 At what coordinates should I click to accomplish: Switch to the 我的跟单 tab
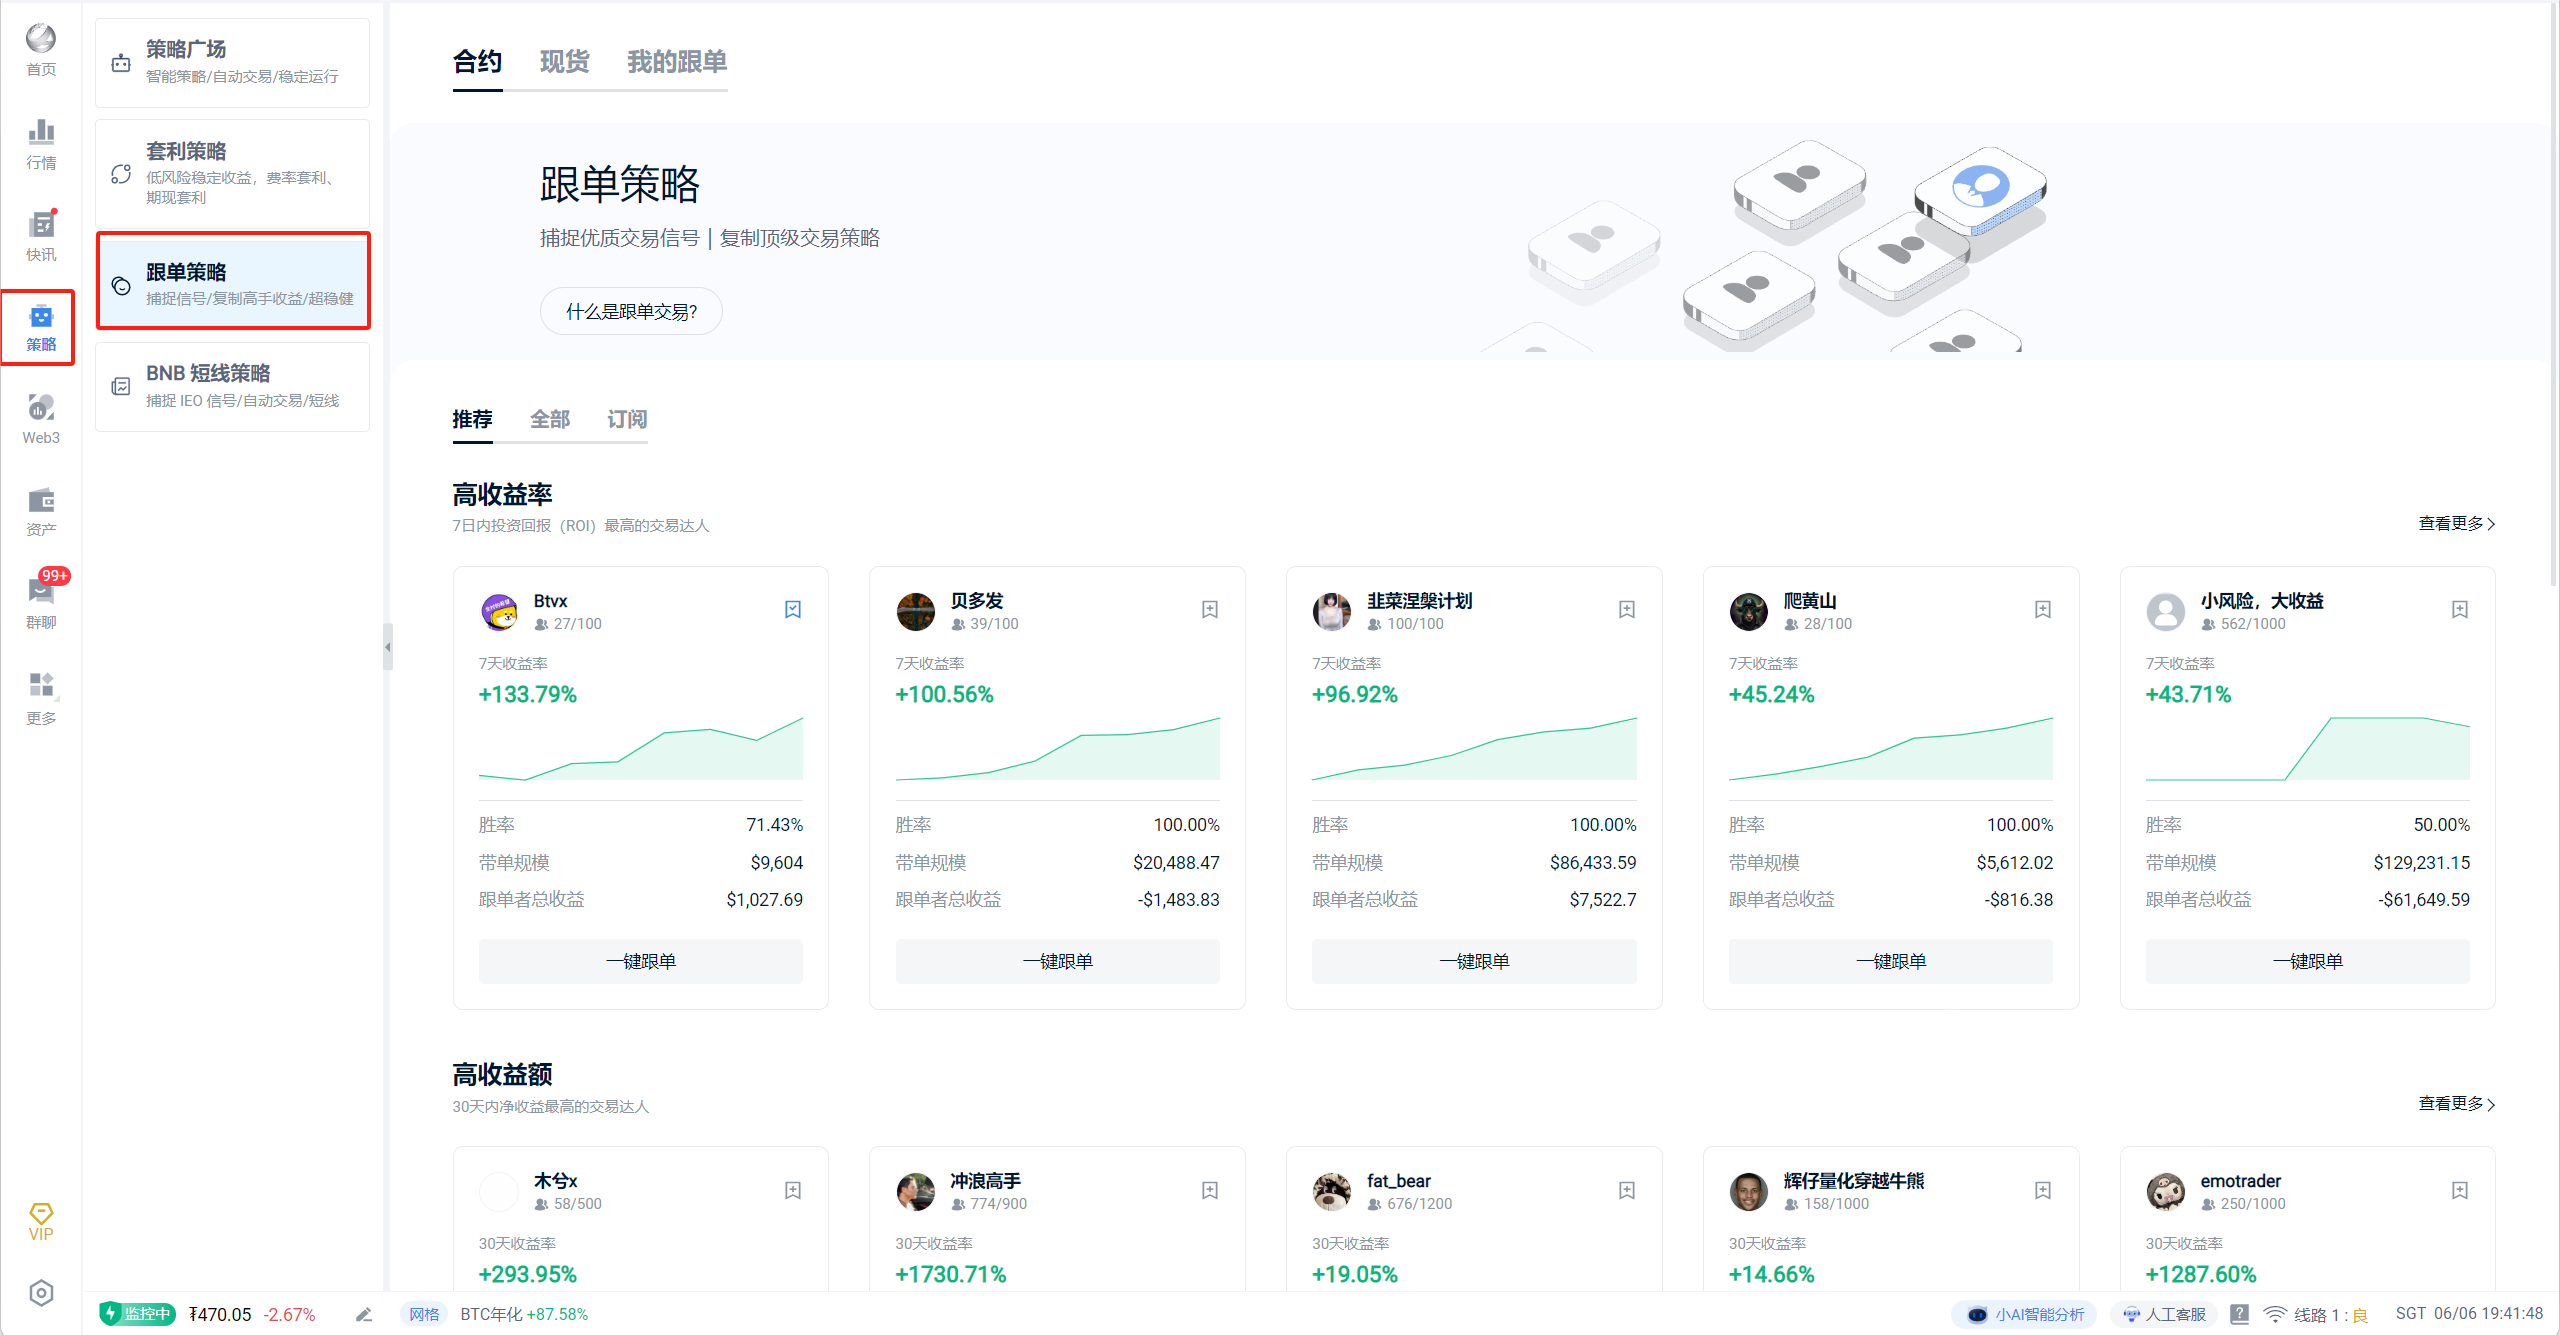click(677, 62)
